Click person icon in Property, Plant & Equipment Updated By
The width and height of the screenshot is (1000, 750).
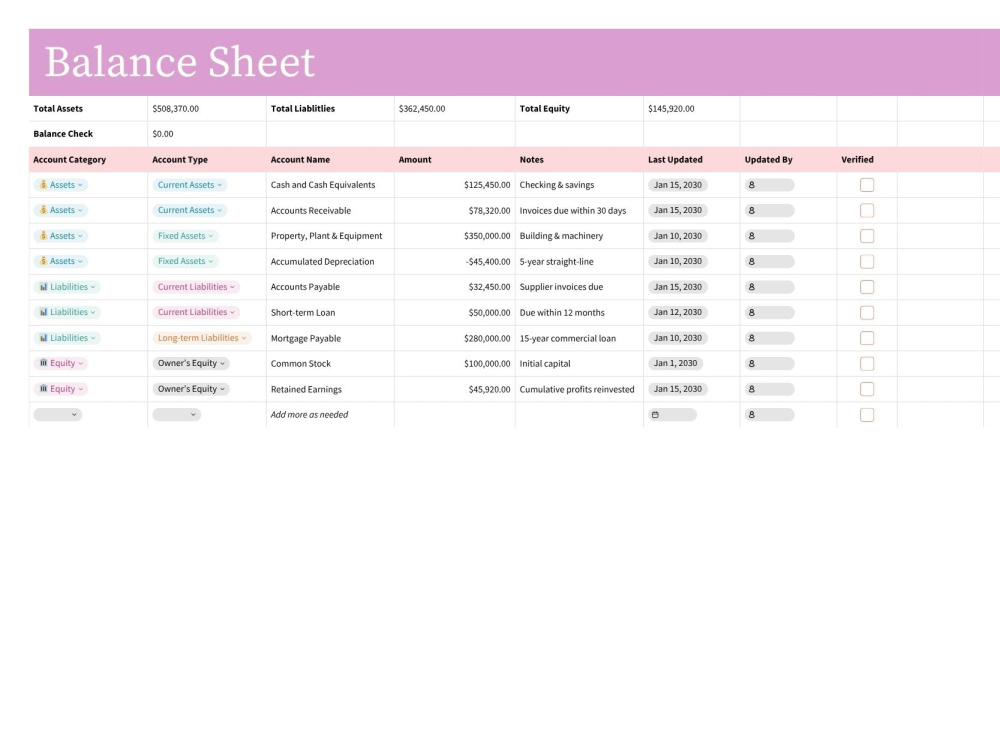pos(751,236)
